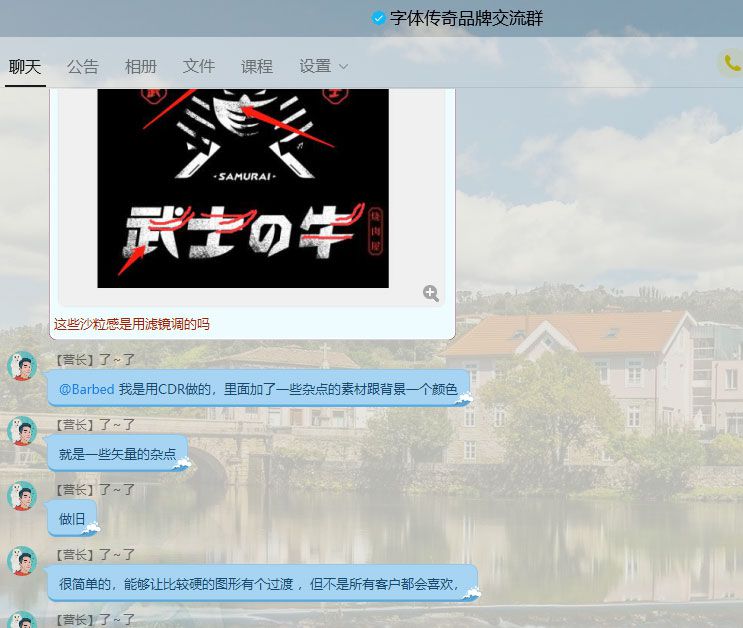Click sender name above the CDR message
This screenshot has width=743, height=628.
tap(93, 360)
